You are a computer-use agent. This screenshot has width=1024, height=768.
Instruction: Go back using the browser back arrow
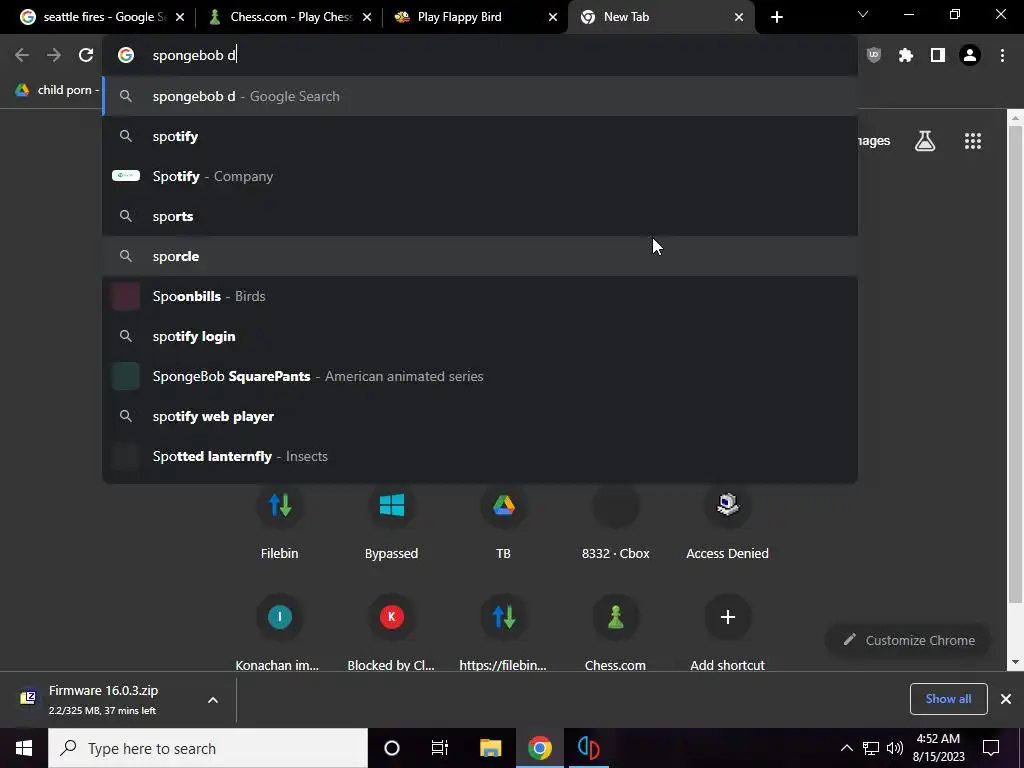pyautogui.click(x=22, y=56)
